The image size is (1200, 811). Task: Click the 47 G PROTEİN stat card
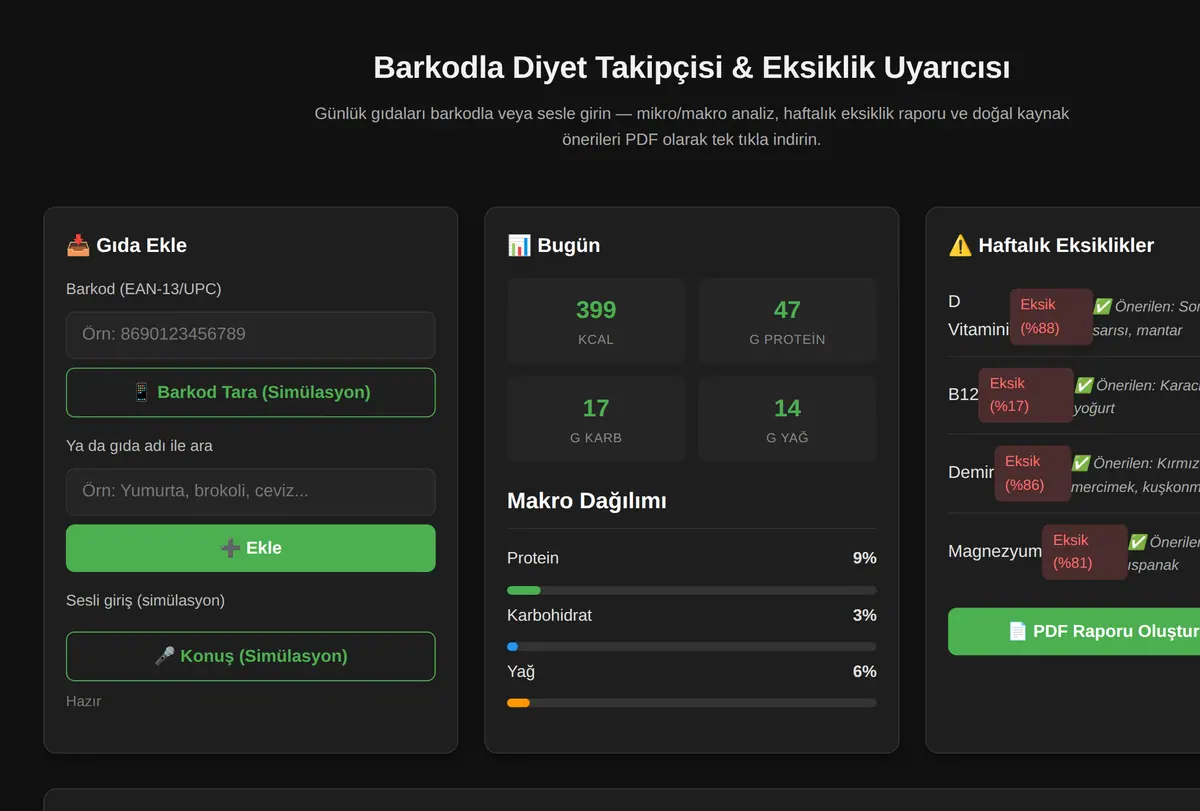[787, 321]
